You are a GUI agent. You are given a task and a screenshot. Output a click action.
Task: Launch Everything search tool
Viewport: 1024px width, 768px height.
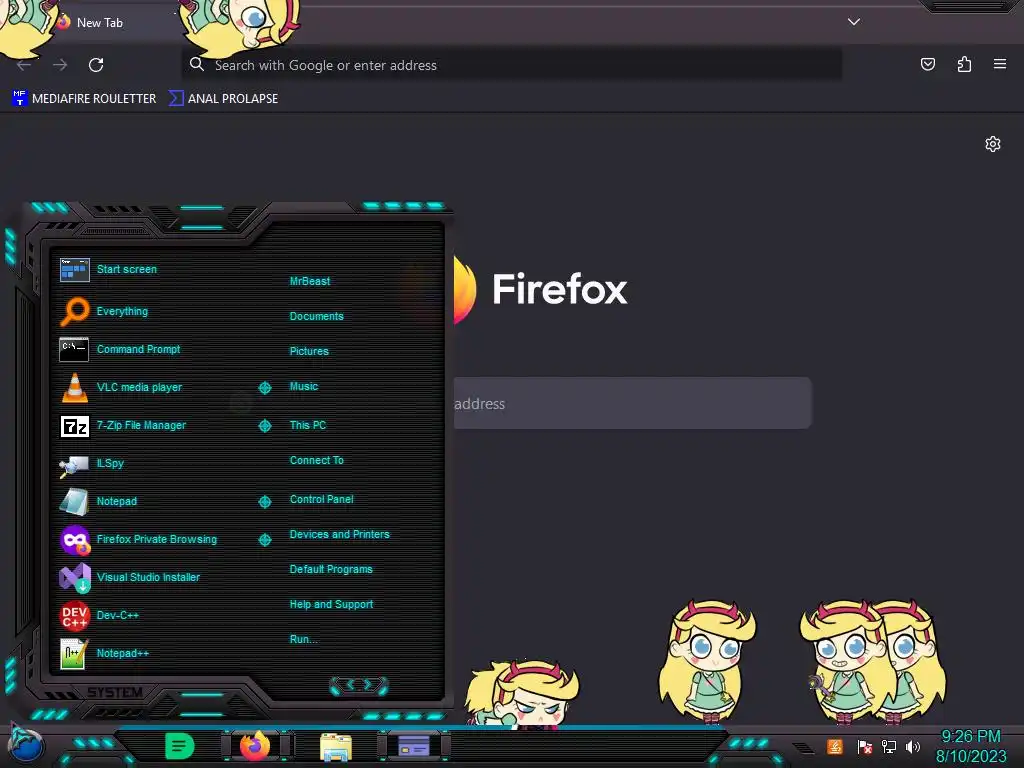[x=104, y=312]
